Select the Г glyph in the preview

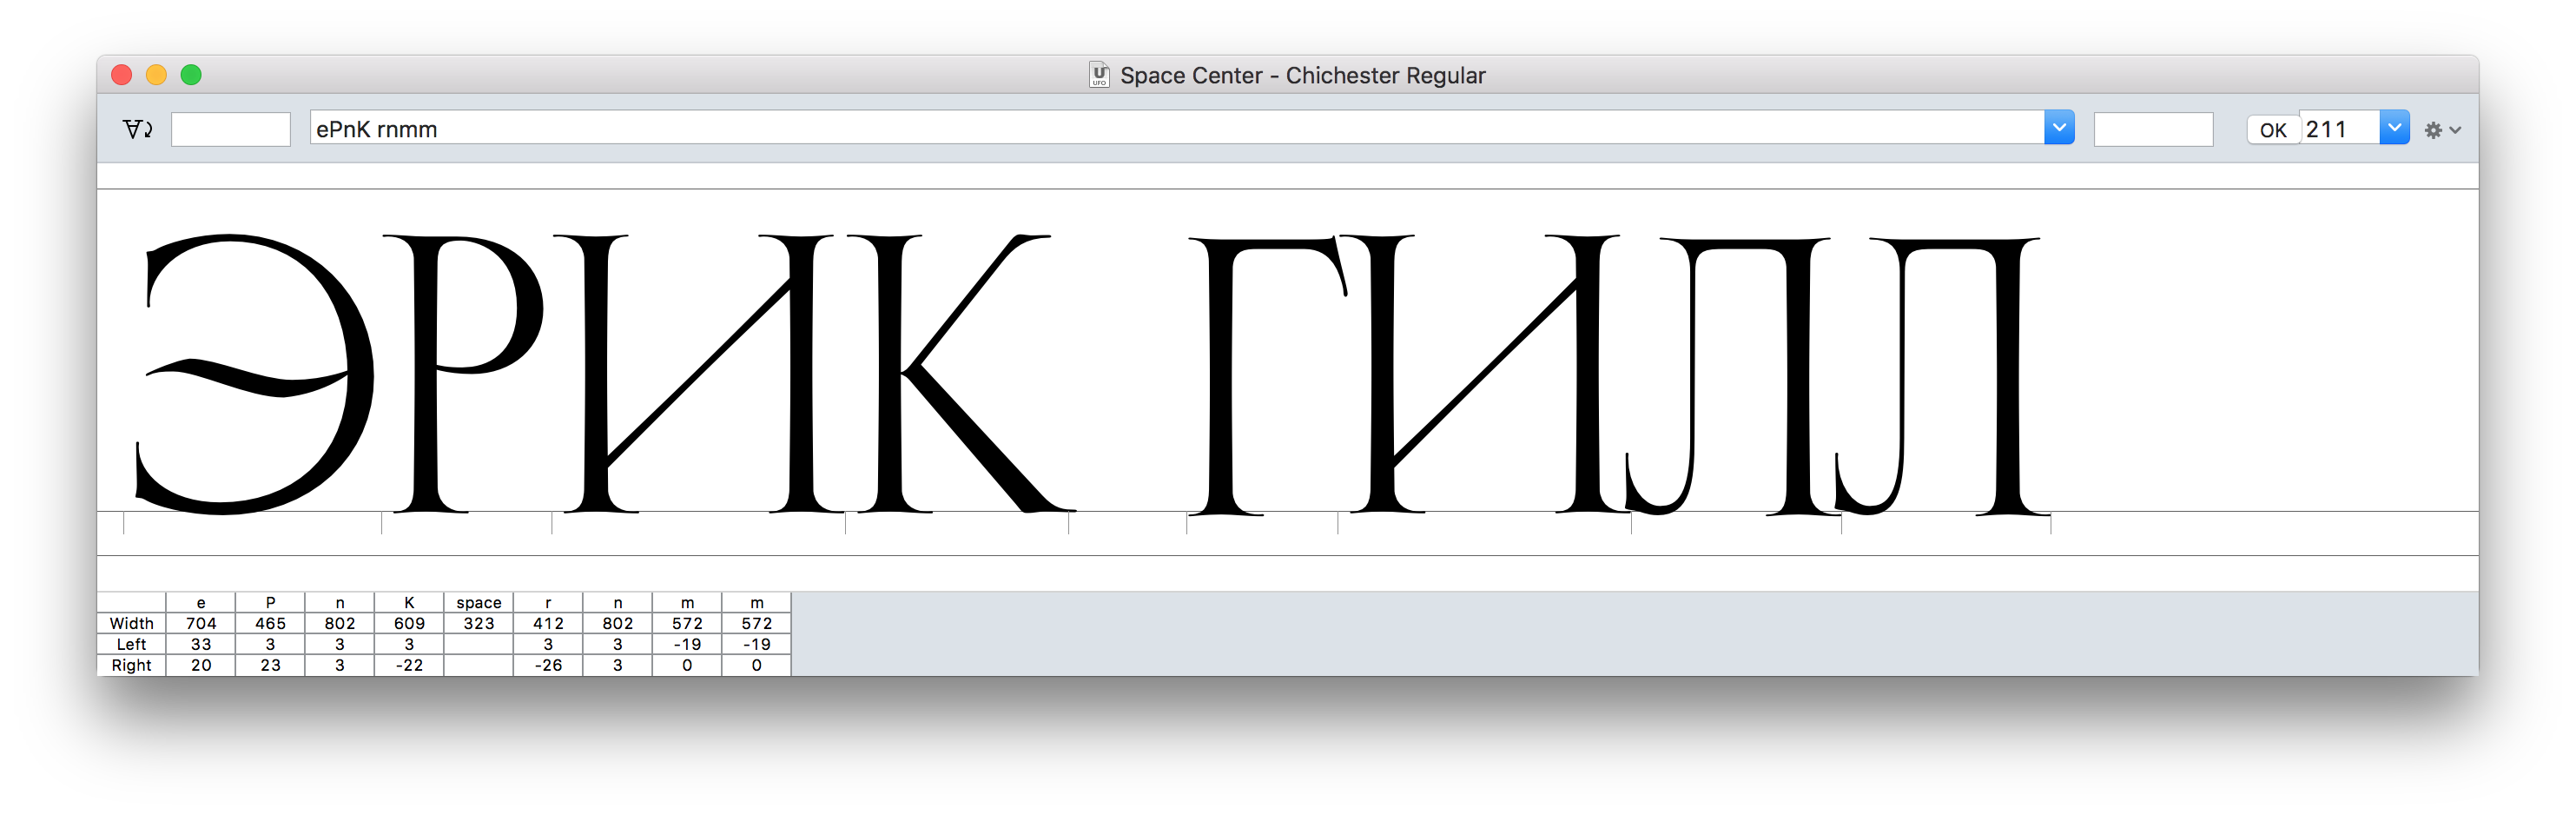pos(1269,376)
